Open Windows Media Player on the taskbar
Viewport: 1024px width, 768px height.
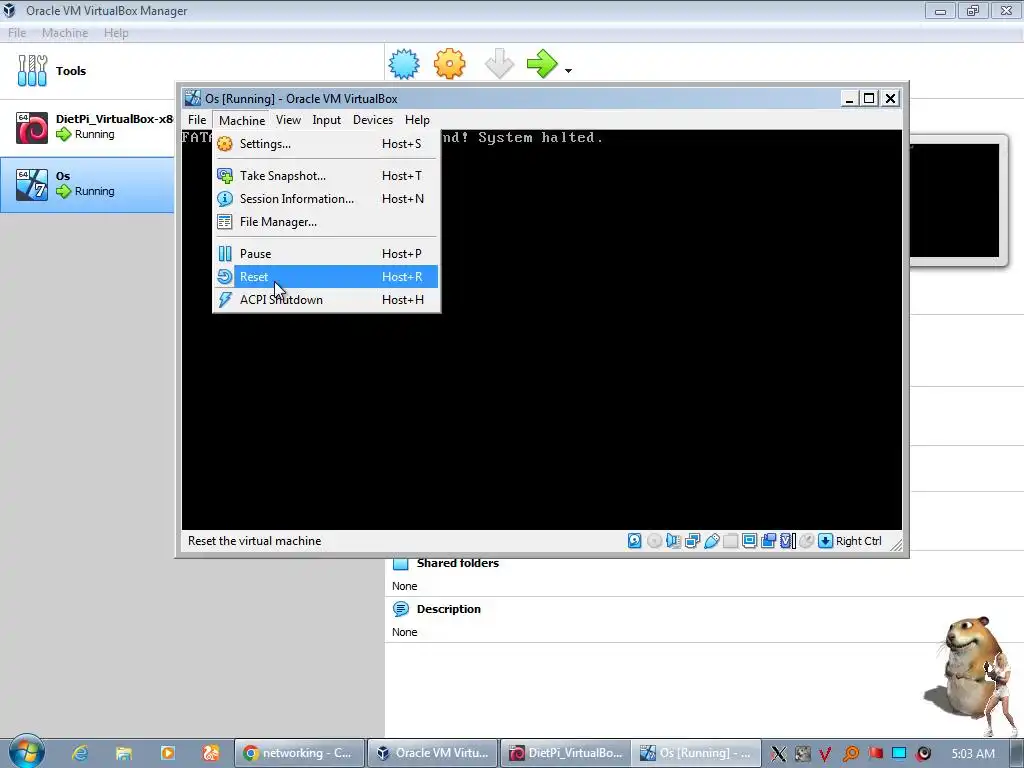pos(167,753)
